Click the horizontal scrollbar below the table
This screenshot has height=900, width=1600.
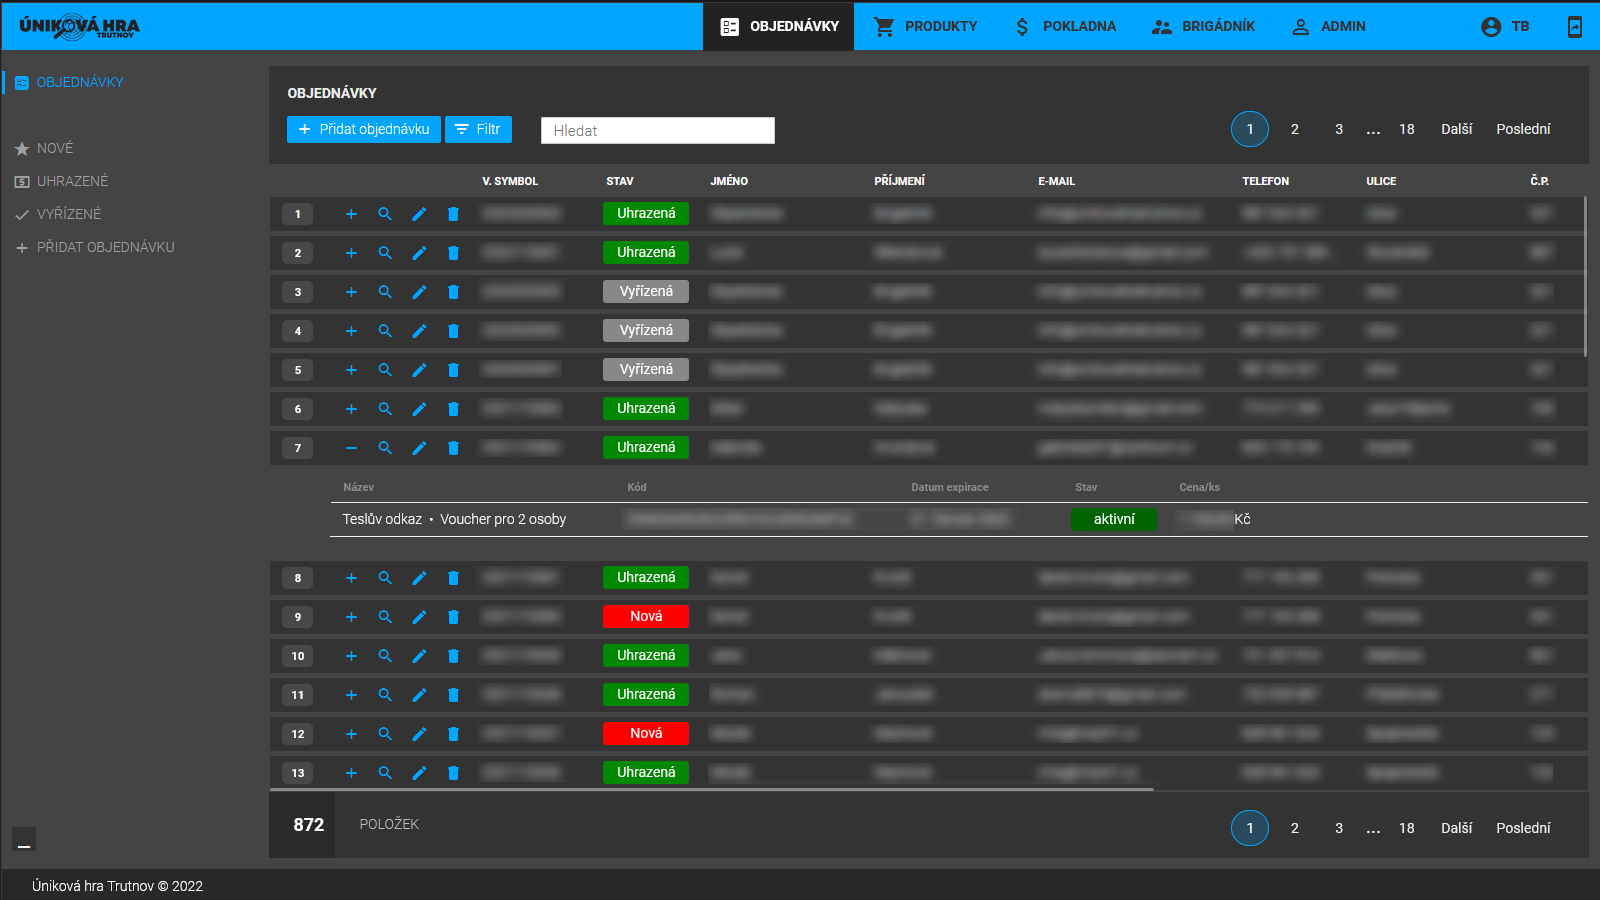point(711,789)
